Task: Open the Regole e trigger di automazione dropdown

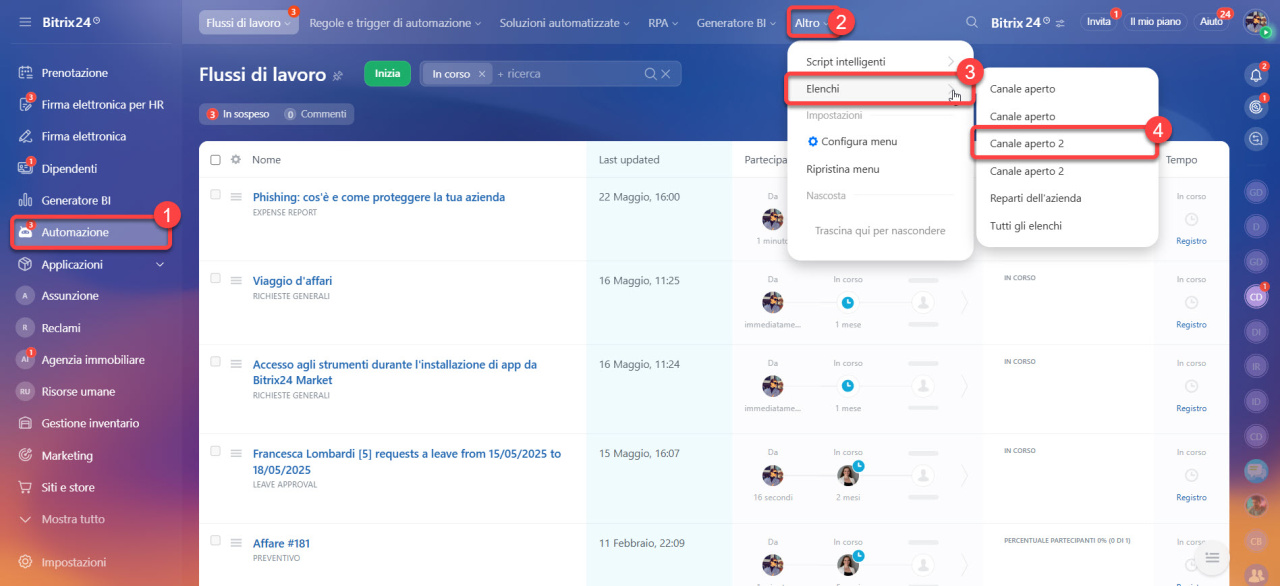Action: point(395,22)
